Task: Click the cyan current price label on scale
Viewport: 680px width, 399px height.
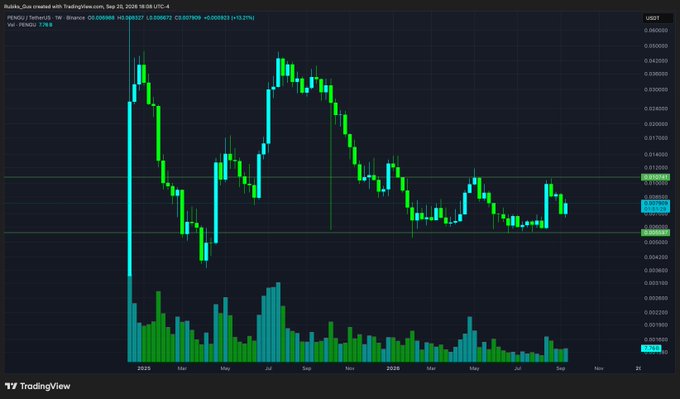Action: pyautogui.click(x=655, y=206)
